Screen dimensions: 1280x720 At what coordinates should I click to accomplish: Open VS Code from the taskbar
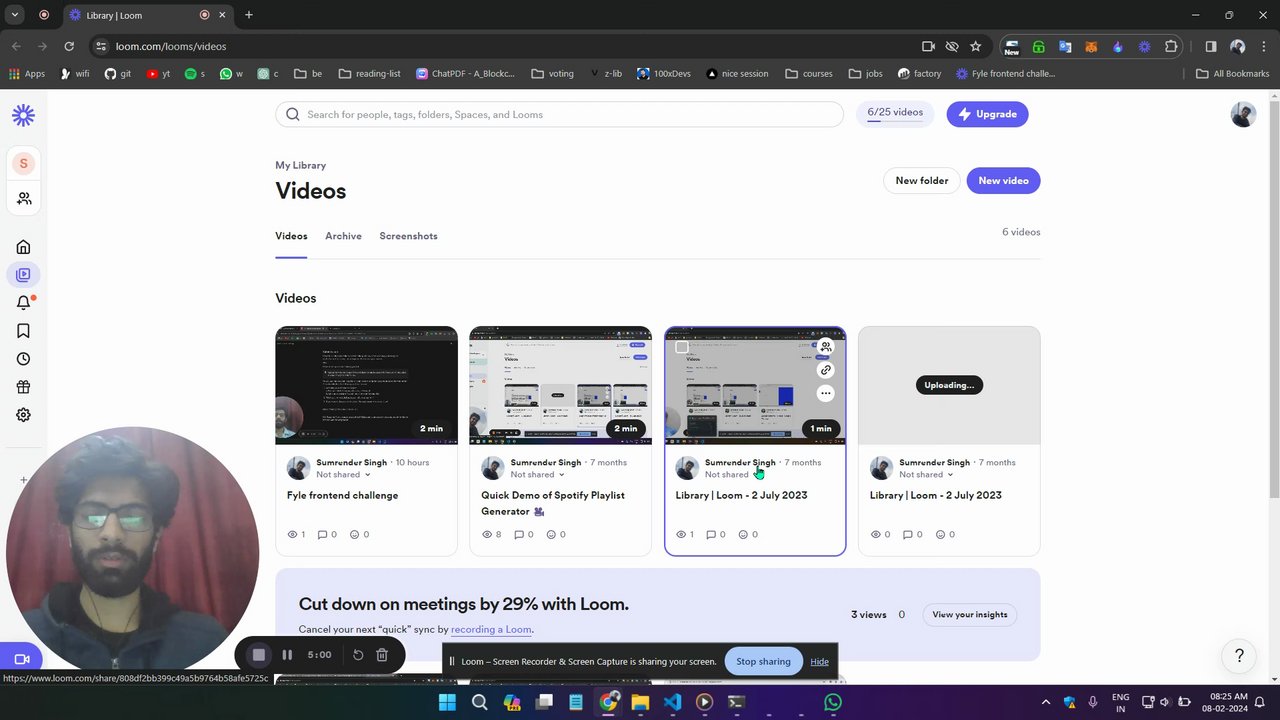672,702
